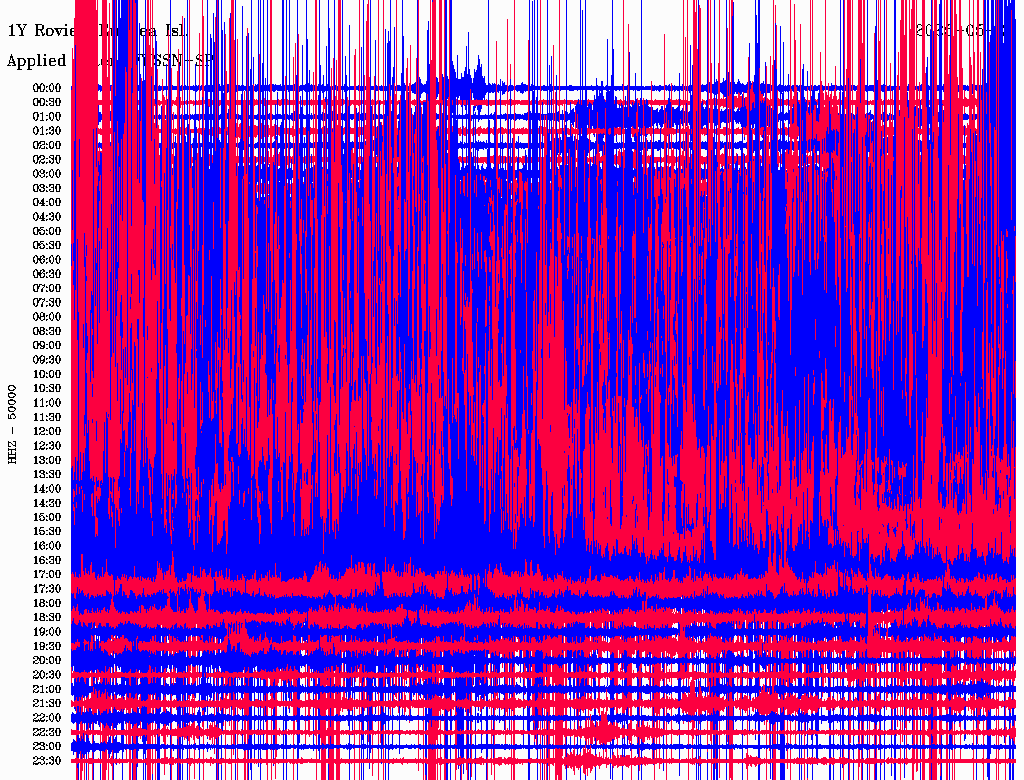Image resolution: width=1024 pixels, height=780 pixels.
Task: Select the 22:30 trace label
Action: click(47, 732)
